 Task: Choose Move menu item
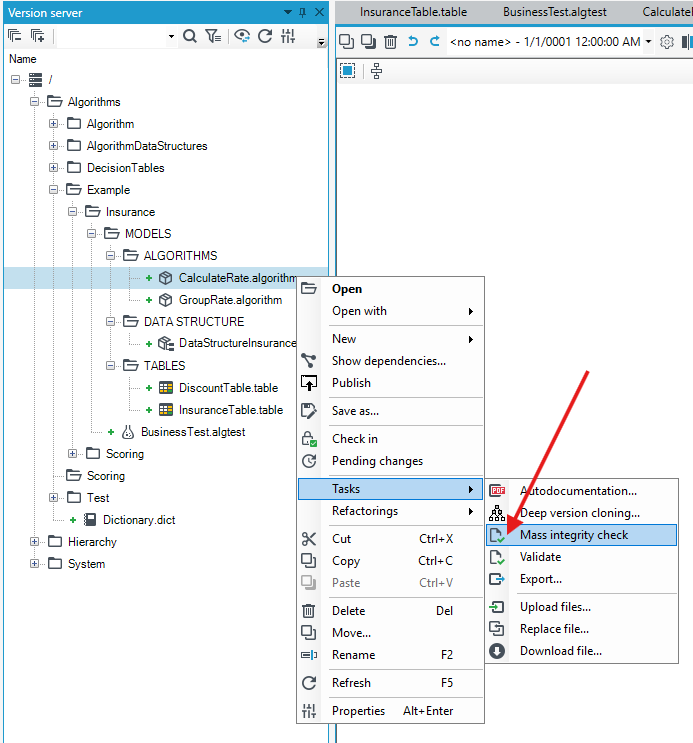391,633
